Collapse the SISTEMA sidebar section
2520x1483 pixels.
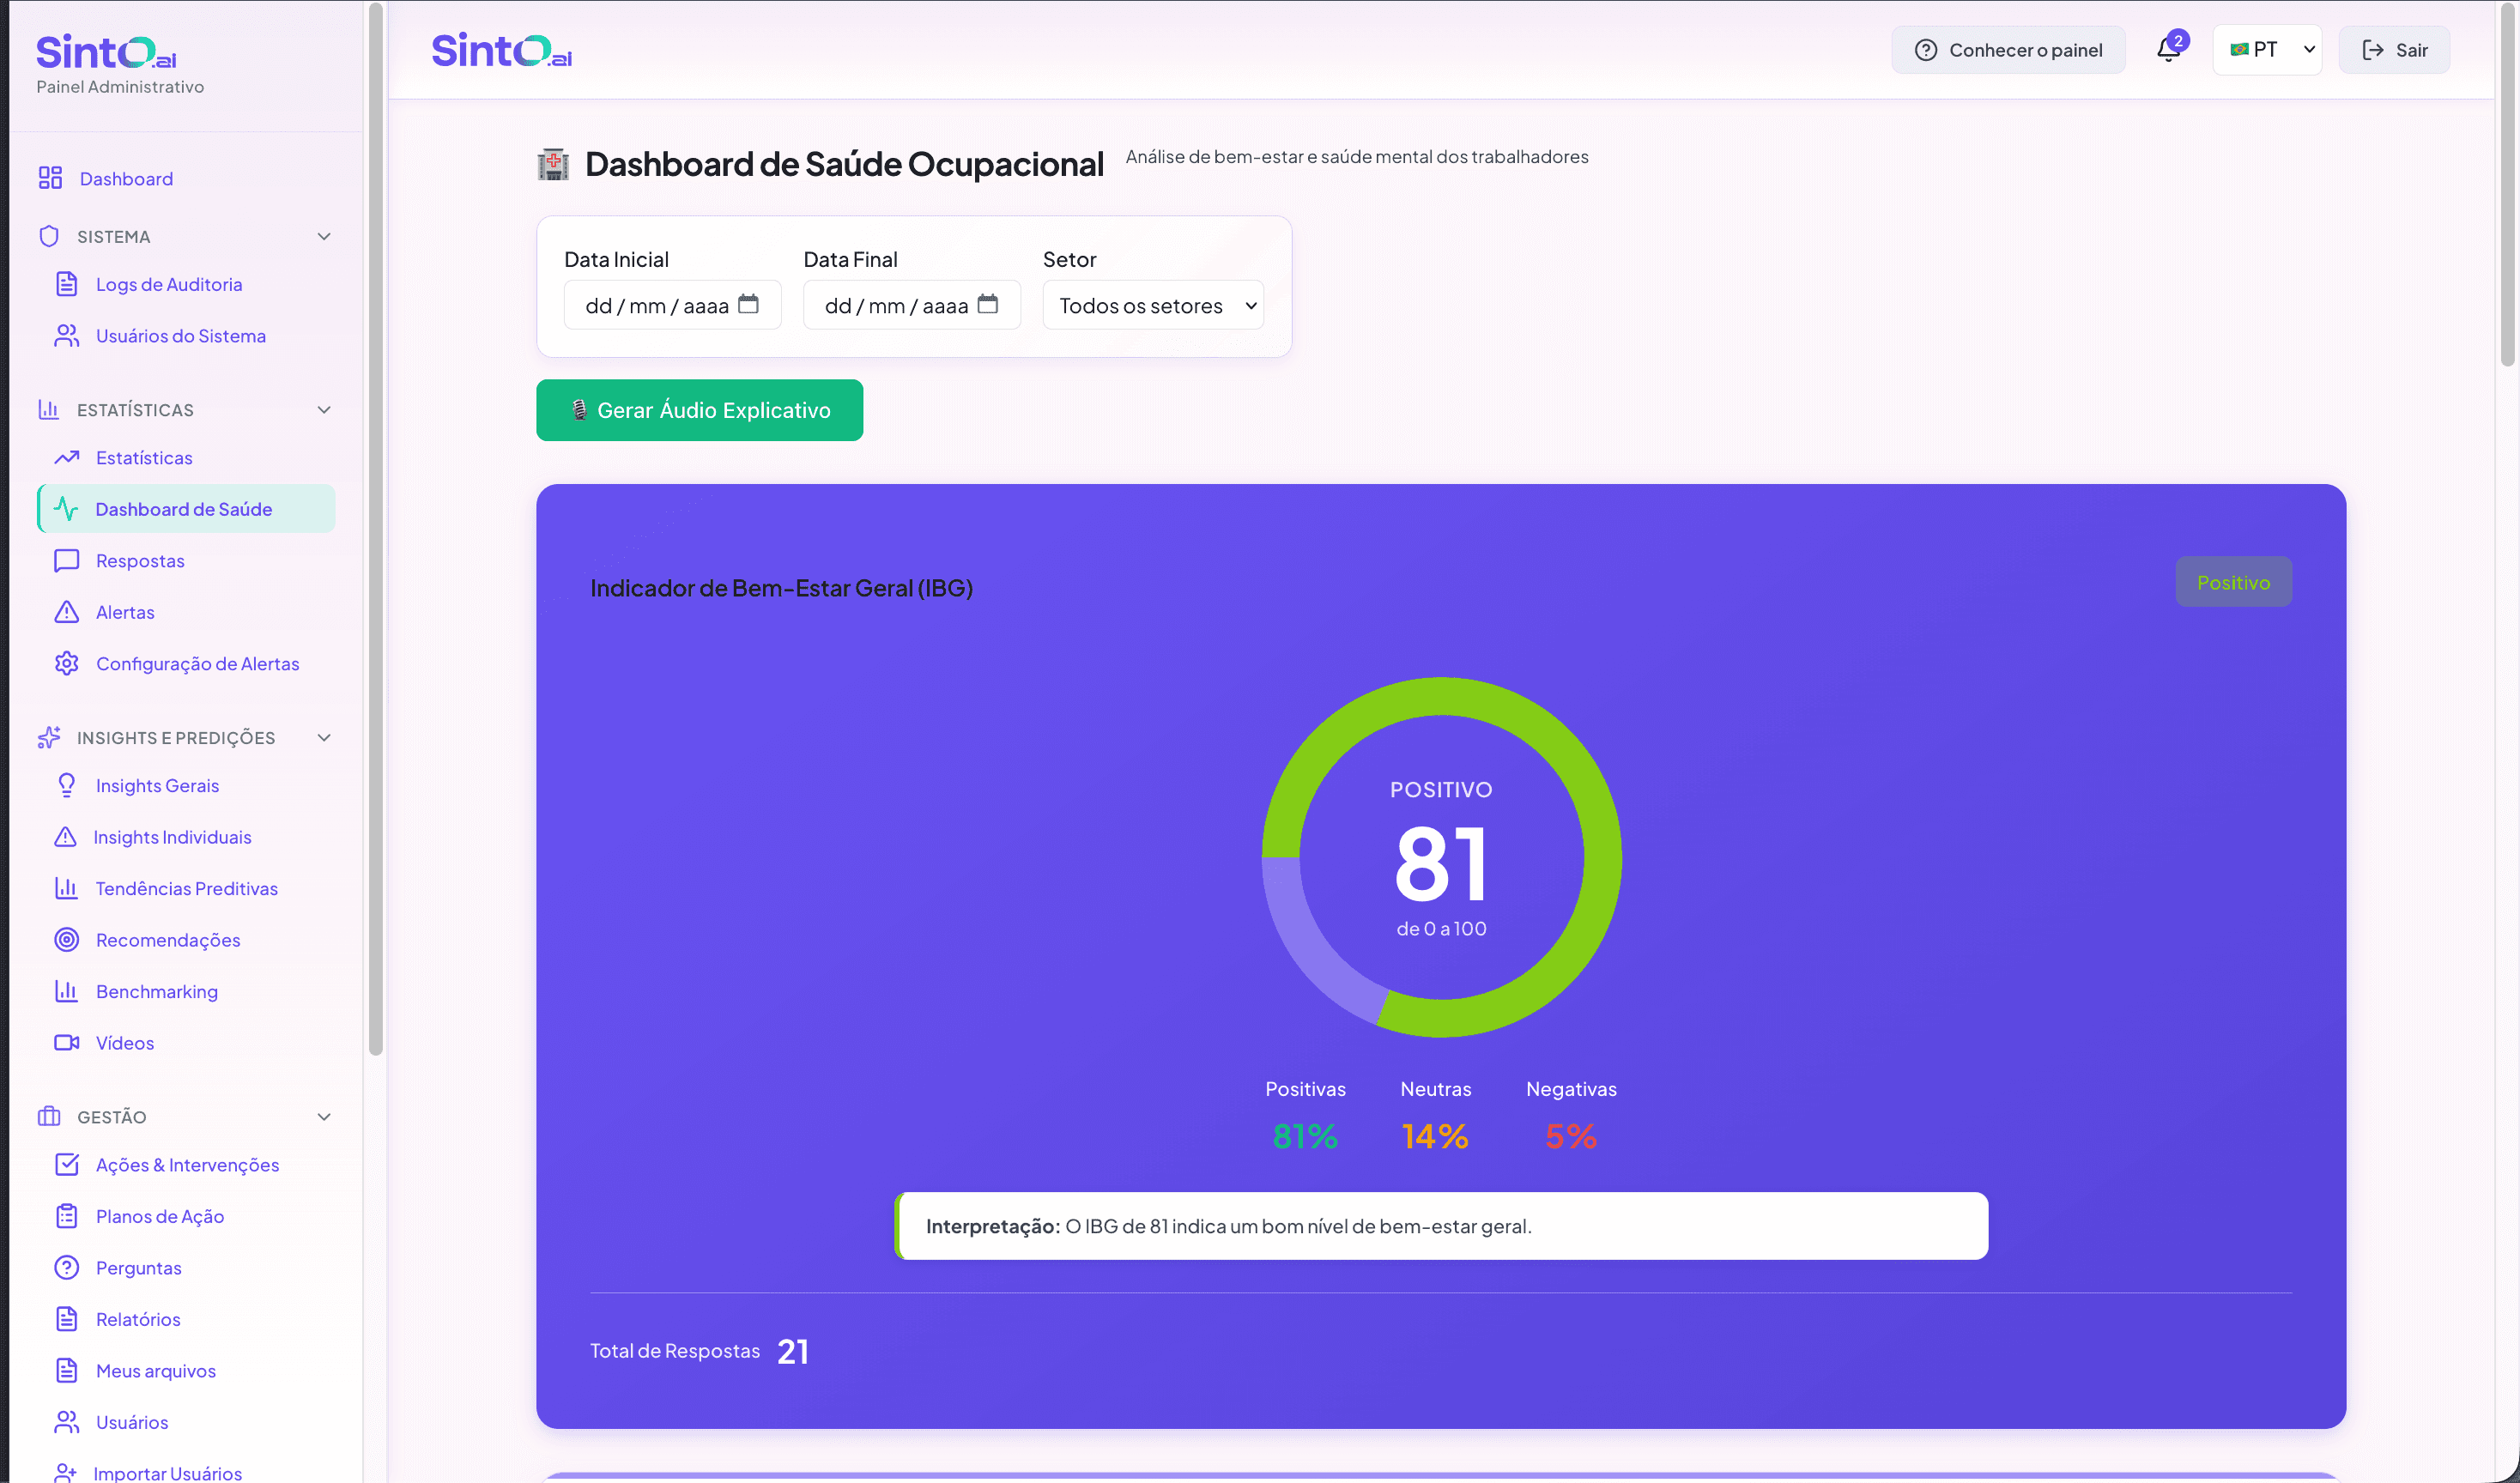pos(323,237)
